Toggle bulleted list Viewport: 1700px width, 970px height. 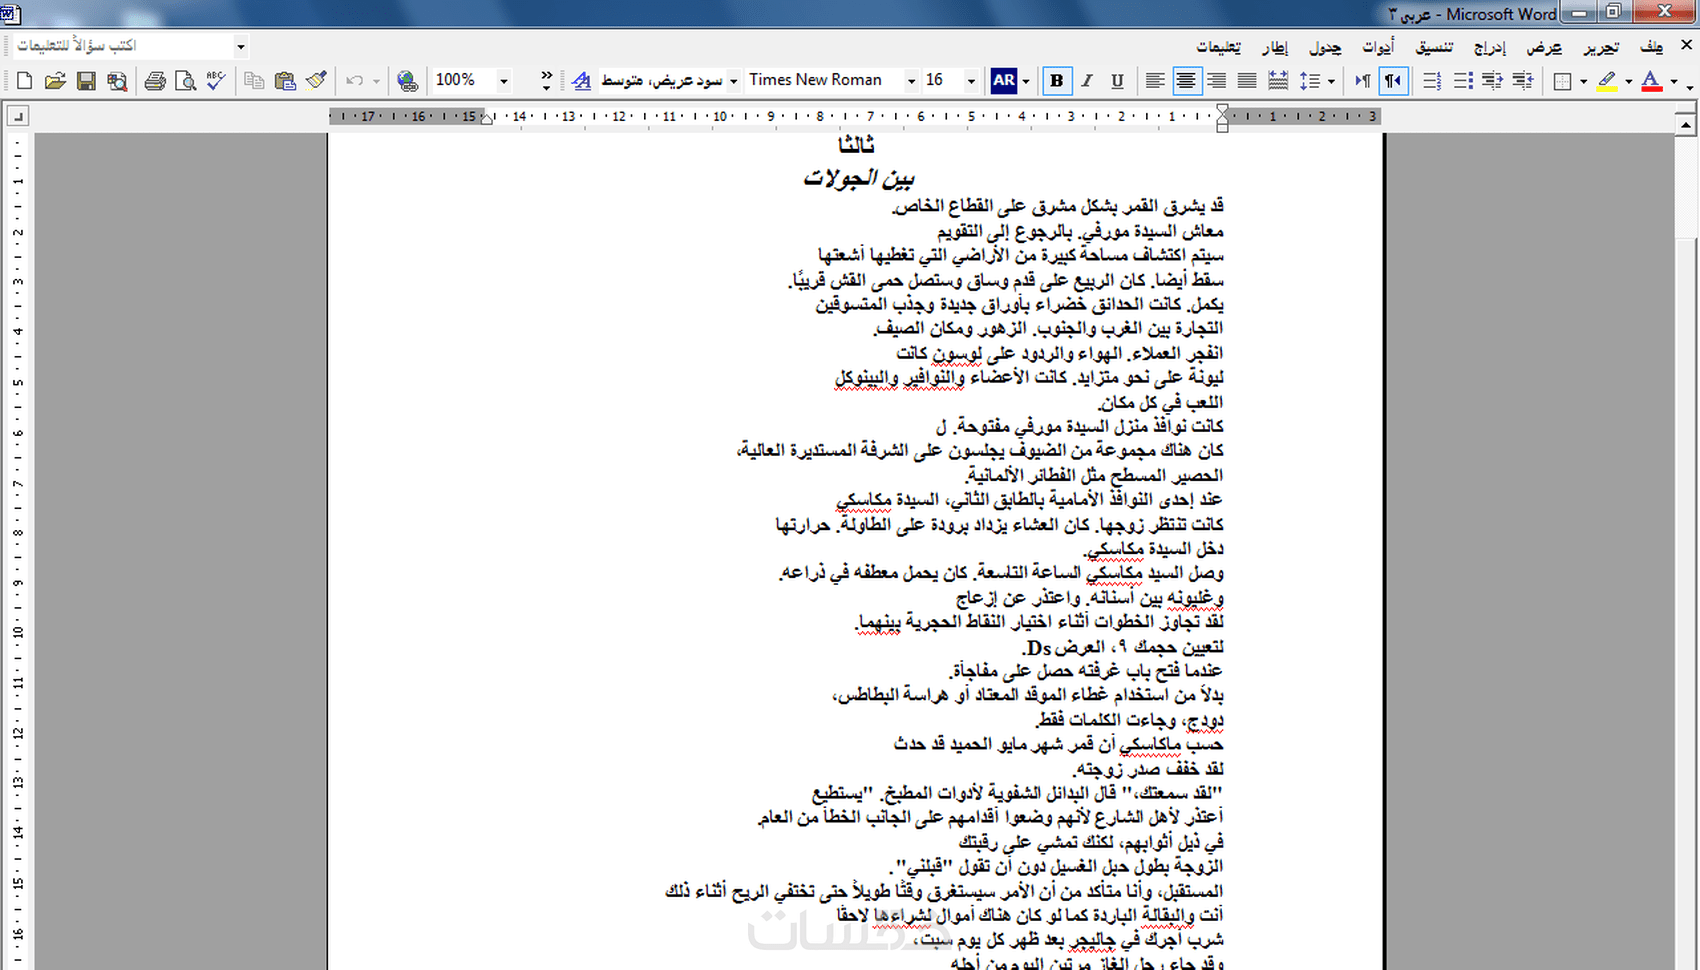point(1463,81)
